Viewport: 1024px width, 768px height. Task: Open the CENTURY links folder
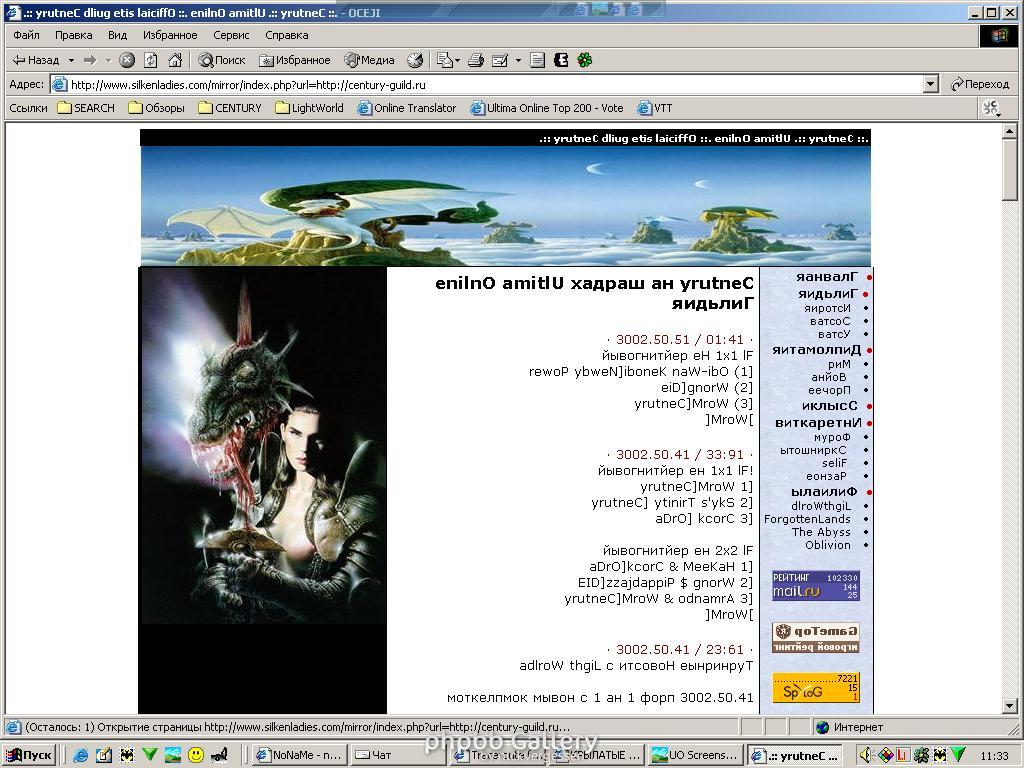[230, 108]
